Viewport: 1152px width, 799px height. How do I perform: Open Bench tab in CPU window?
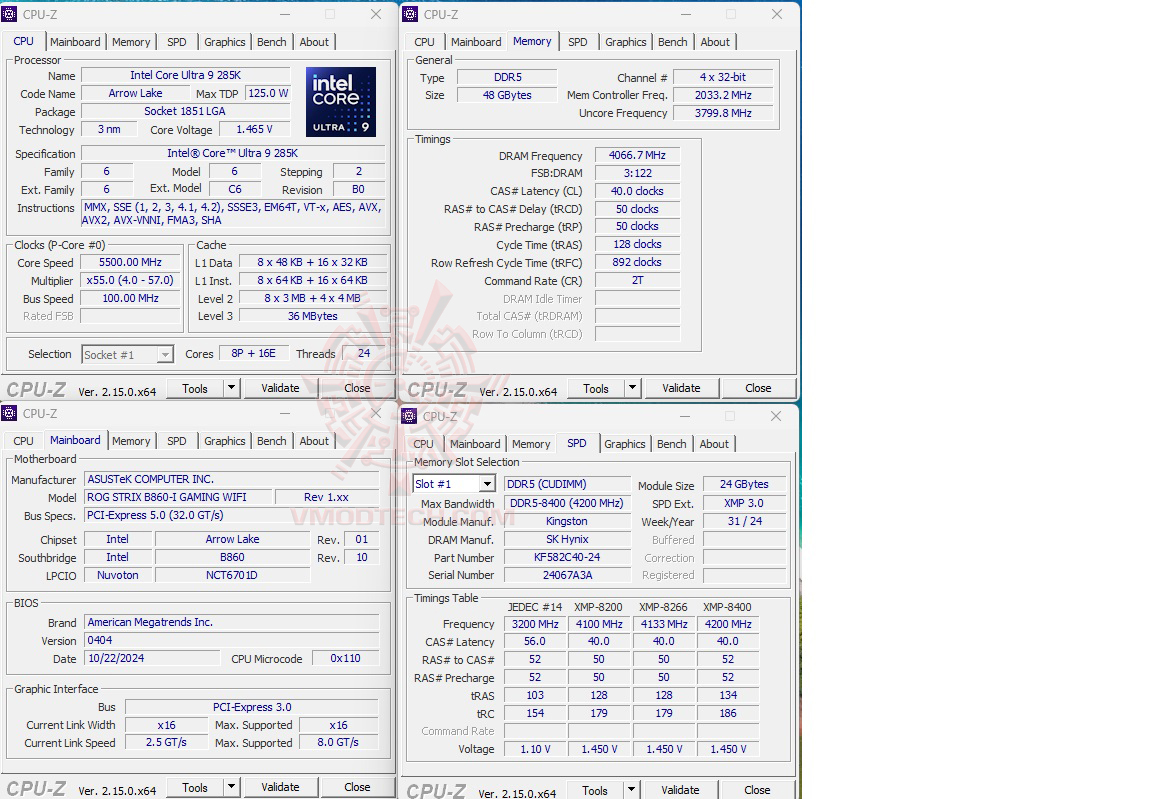(272, 42)
